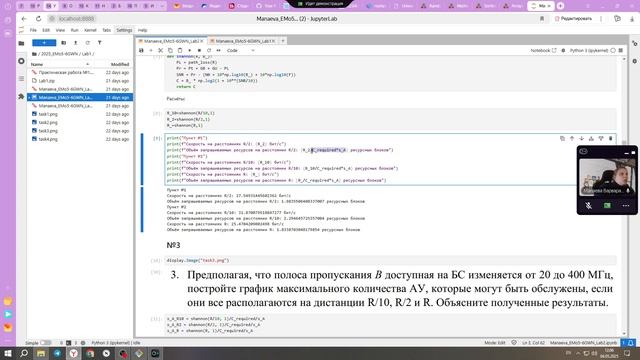Click the root folder icon in breadcrumb
Viewport: 640px width, 360px height.
pos(34,54)
